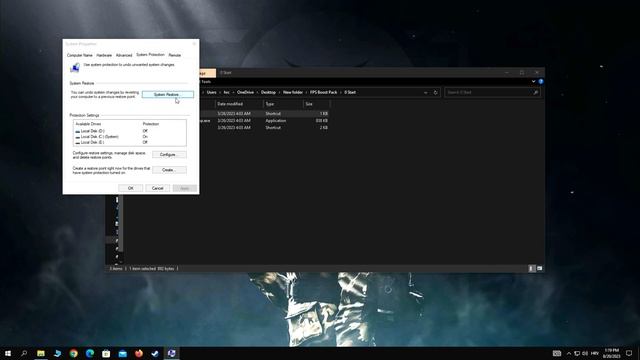The image size is (640, 360).
Task: Click Protection column header in drives list
Action: pyautogui.click(x=151, y=124)
